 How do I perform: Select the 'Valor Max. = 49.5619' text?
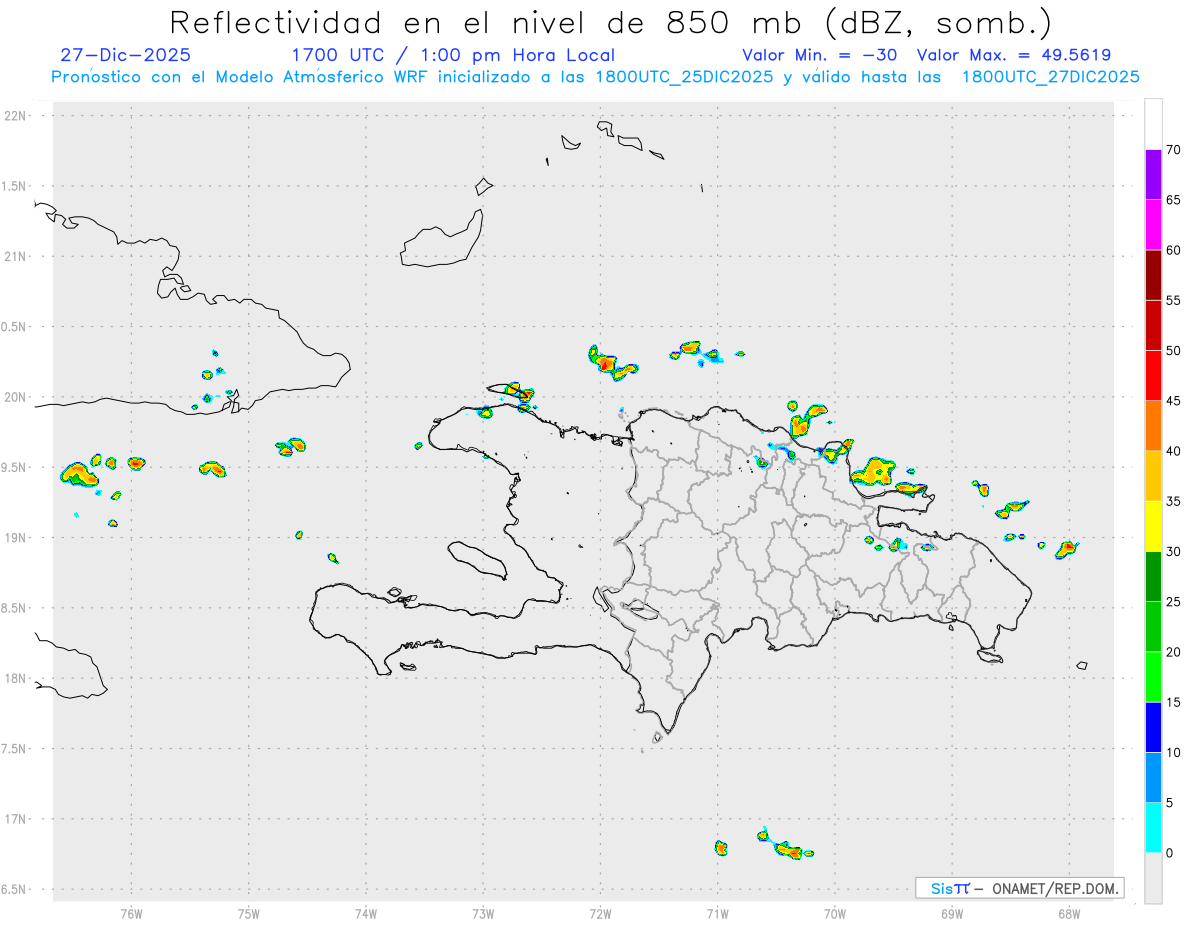(1014, 55)
